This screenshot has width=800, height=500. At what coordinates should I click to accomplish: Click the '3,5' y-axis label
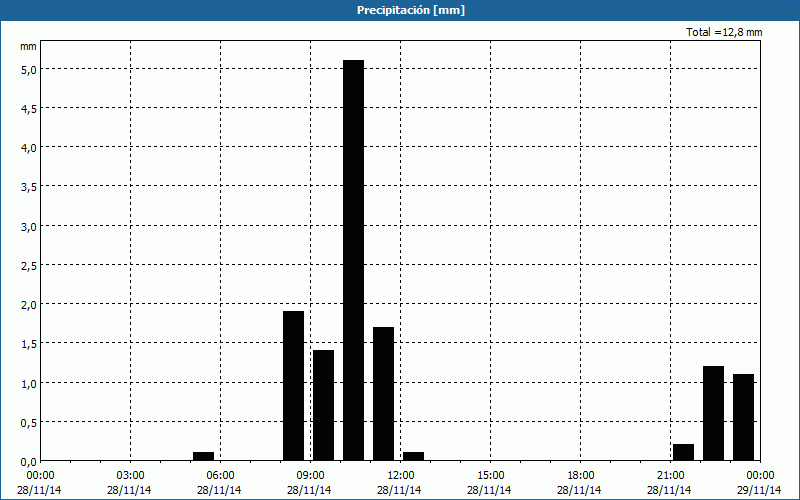coord(29,187)
